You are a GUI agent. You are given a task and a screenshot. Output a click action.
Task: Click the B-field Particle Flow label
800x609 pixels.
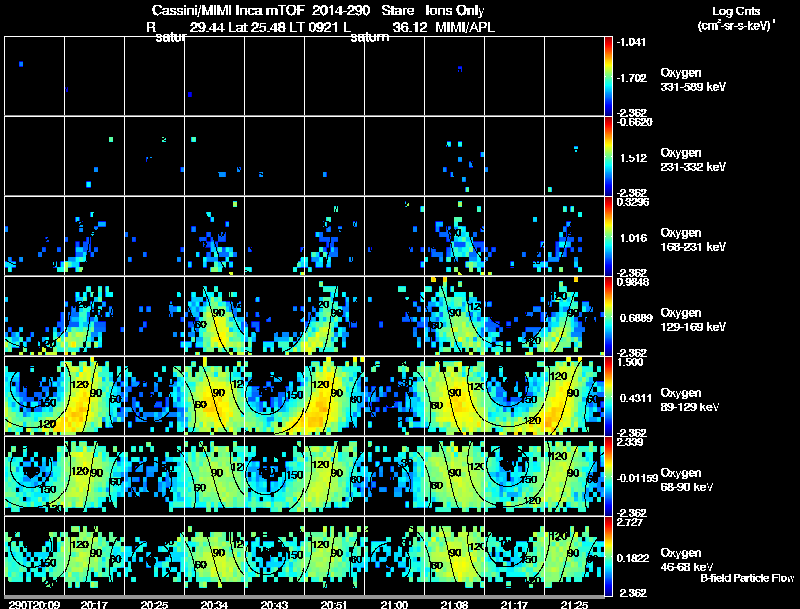(x=747, y=578)
